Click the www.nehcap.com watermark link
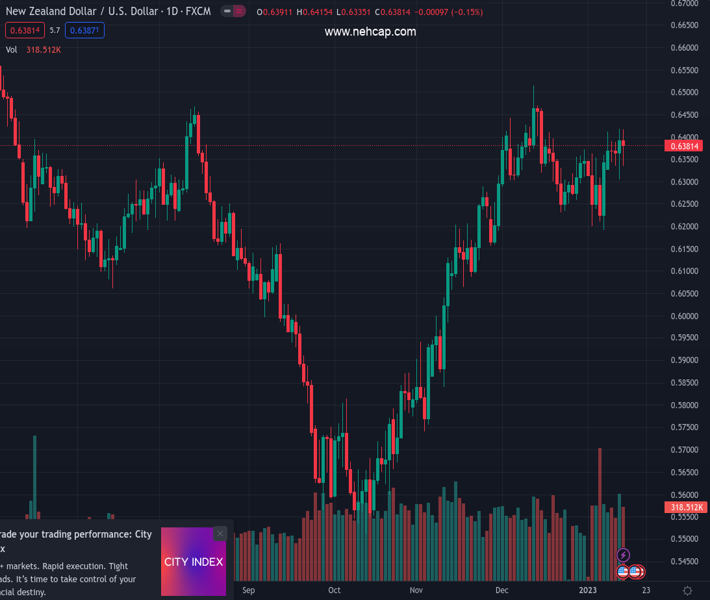The height and width of the screenshot is (600, 710). pos(370,32)
